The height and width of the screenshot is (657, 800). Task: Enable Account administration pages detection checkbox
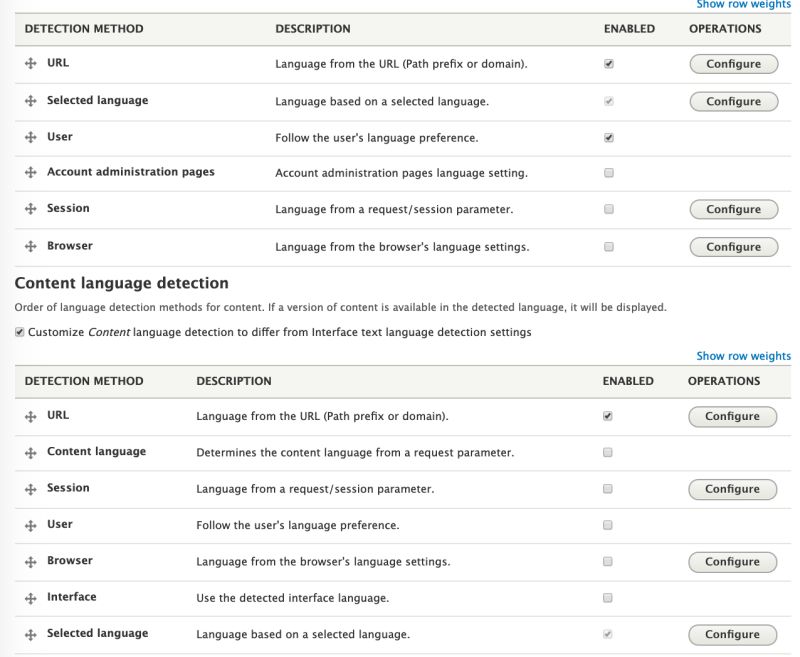tap(609, 173)
